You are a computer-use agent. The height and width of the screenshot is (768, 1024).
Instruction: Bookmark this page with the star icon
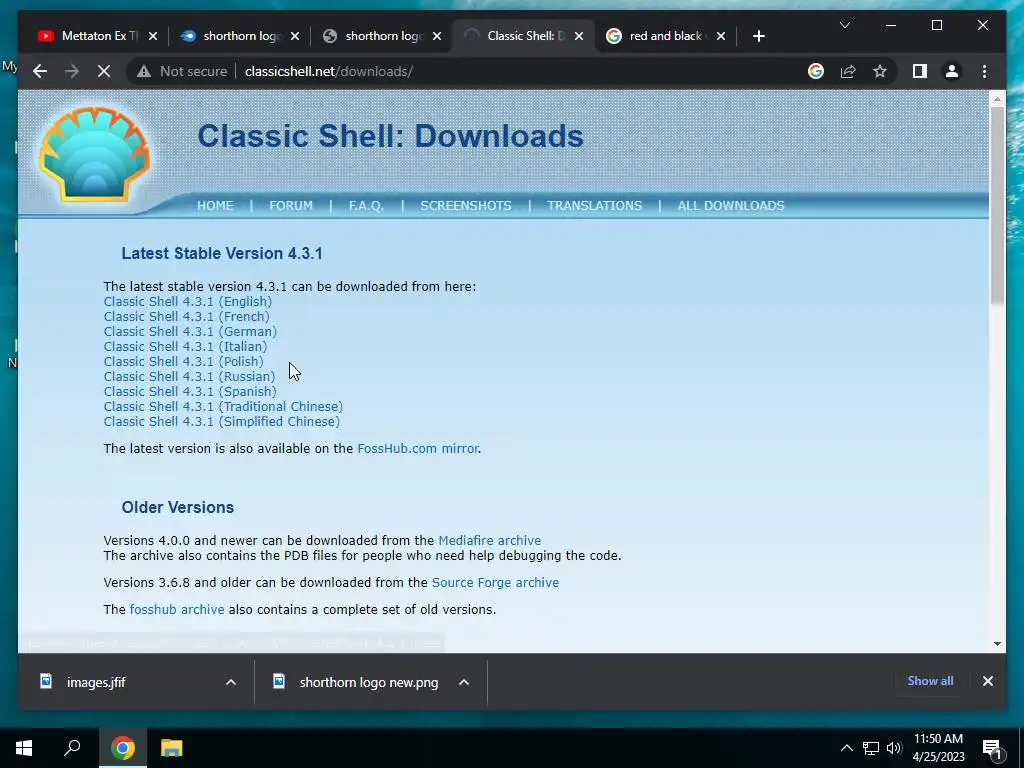880,71
